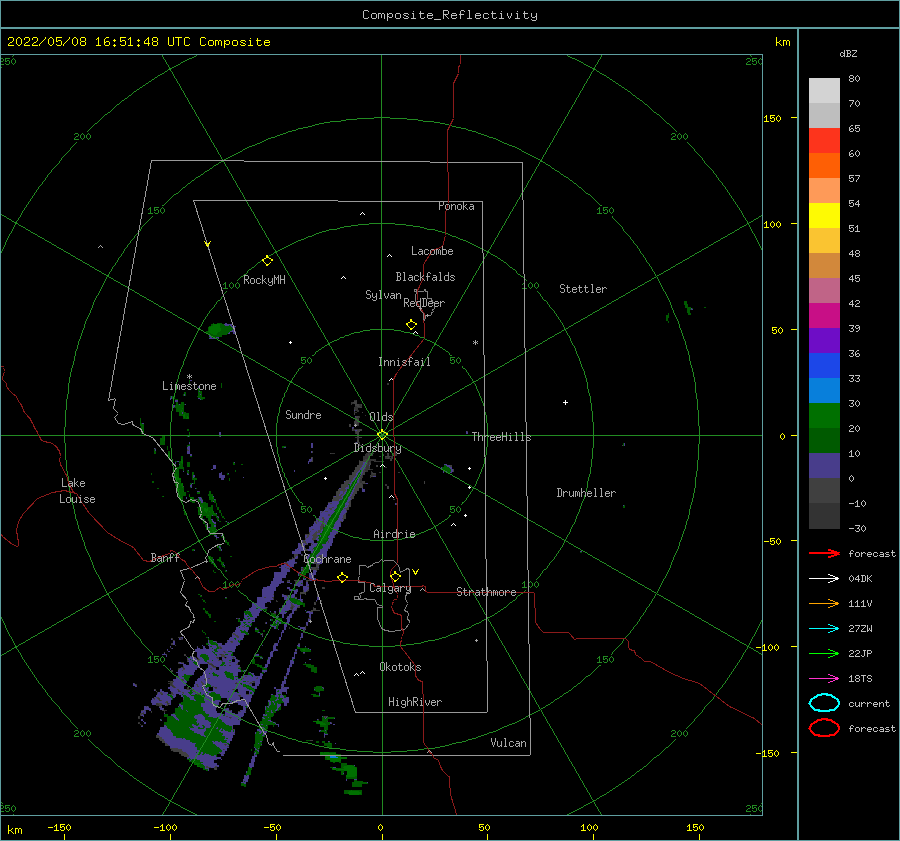
Task: Pick the green swatch between 30 and 20 dBZ
Action: (824, 416)
